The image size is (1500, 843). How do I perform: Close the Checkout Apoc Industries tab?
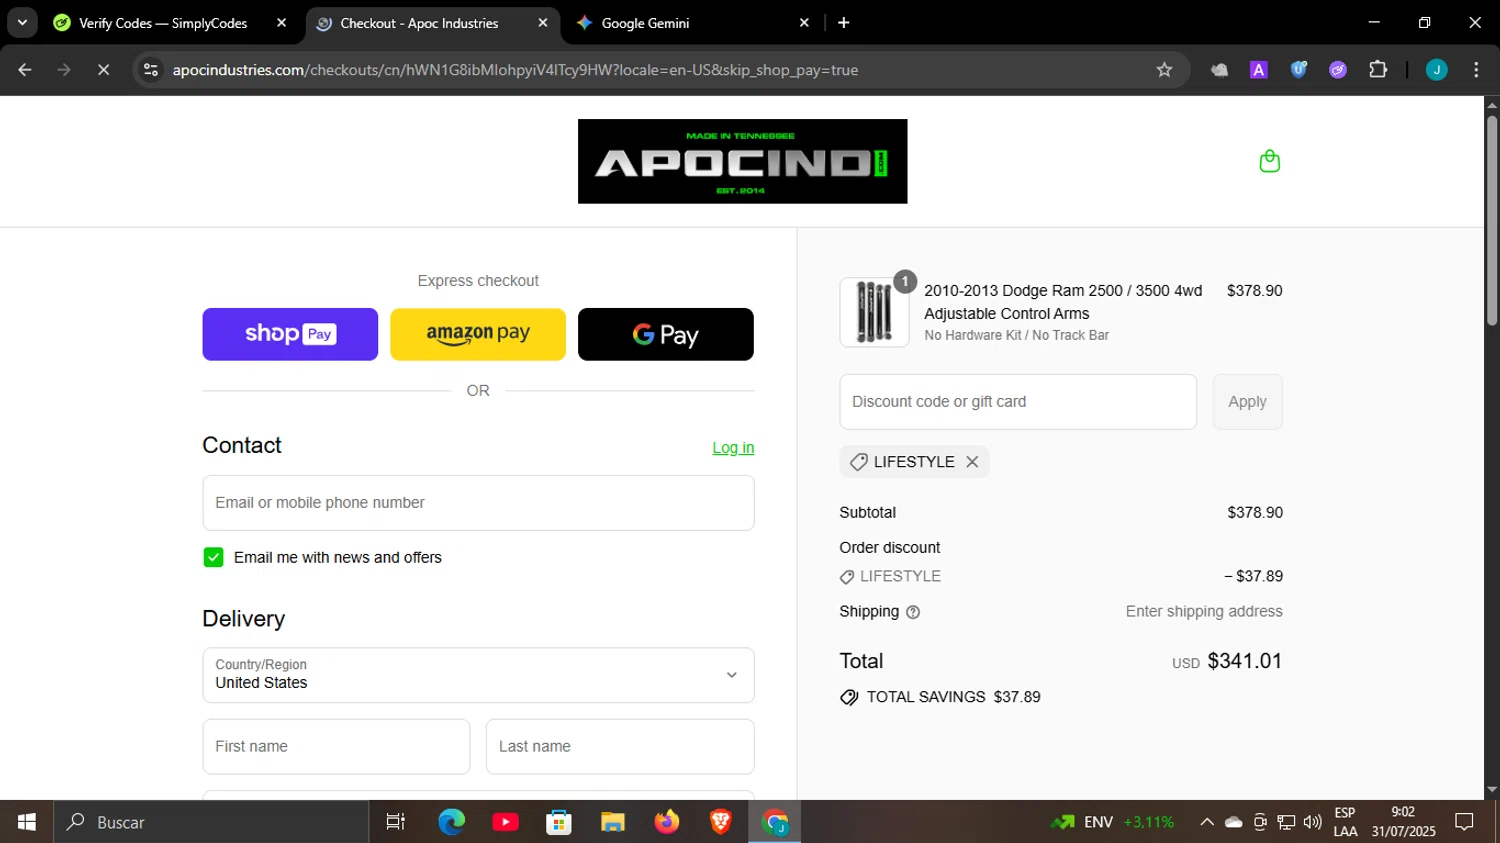pos(542,23)
